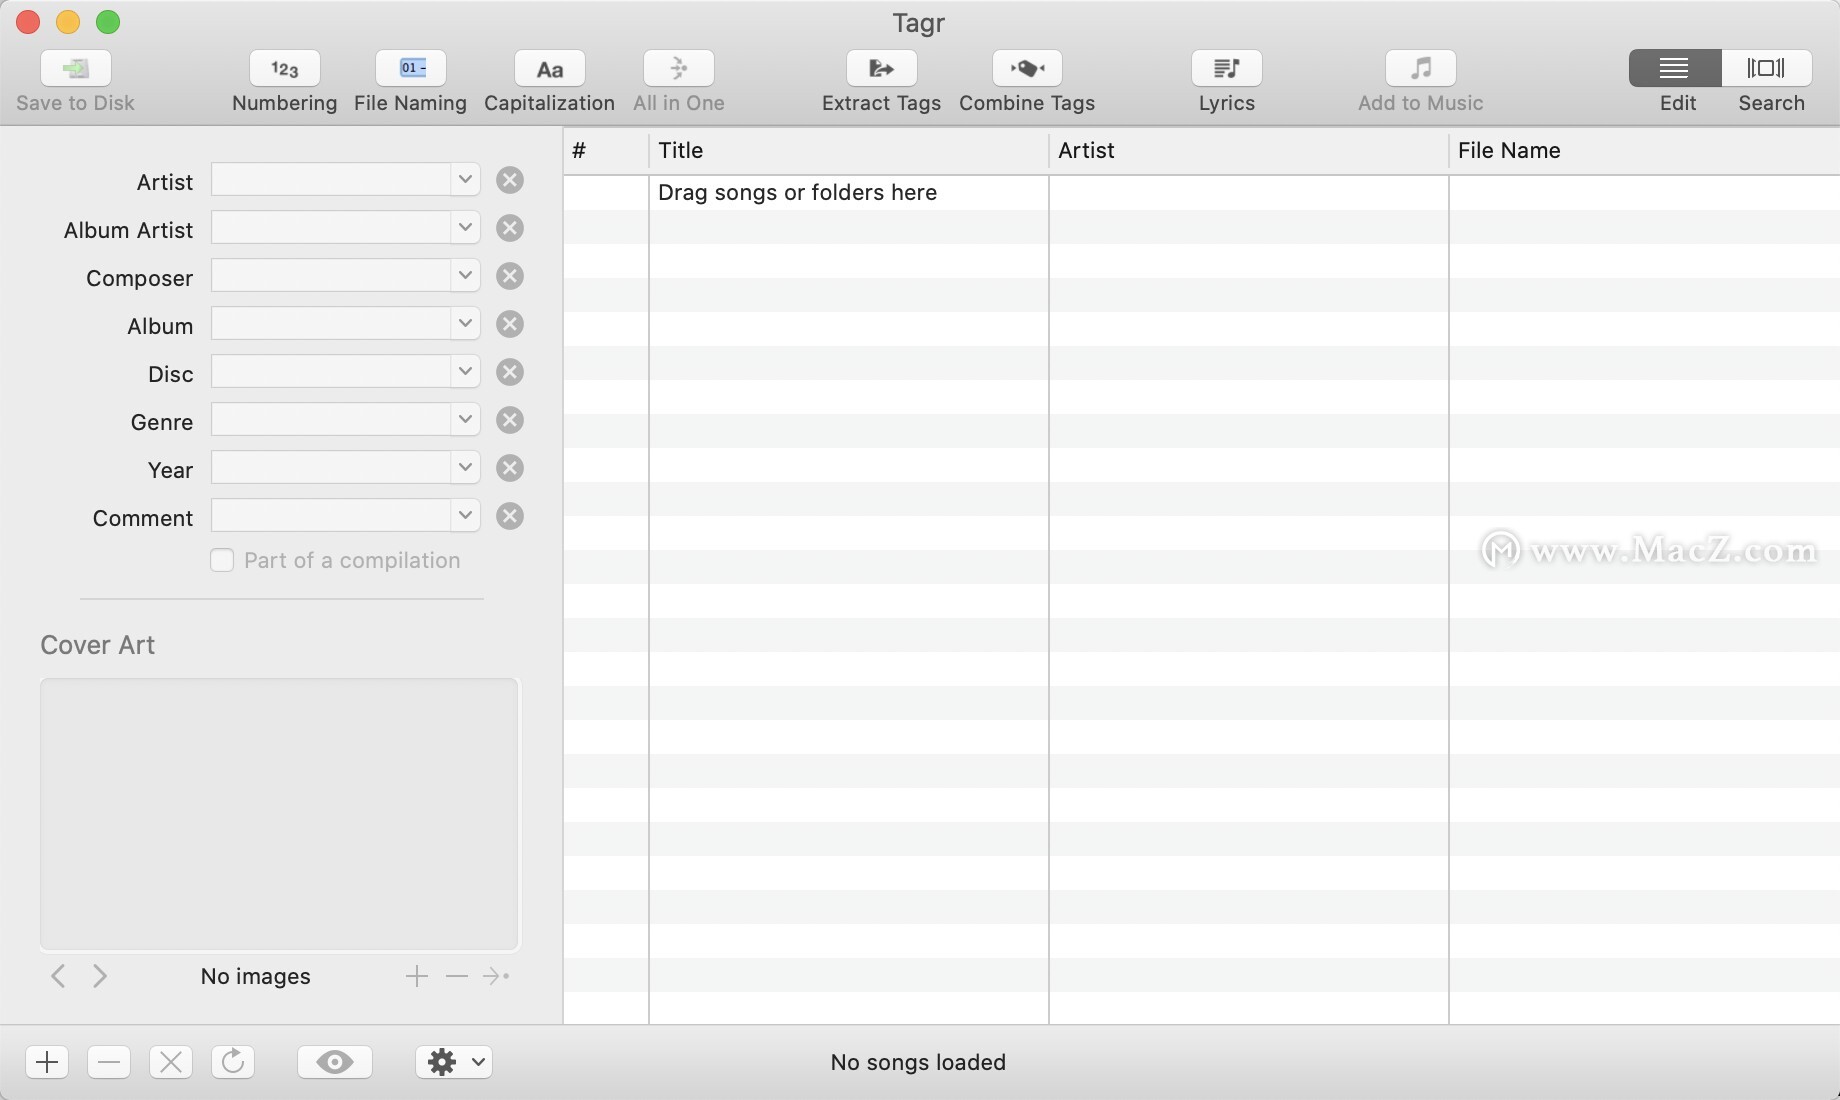Click the Add to Music toolbar icon
Image resolution: width=1840 pixels, height=1100 pixels.
coord(1421,68)
